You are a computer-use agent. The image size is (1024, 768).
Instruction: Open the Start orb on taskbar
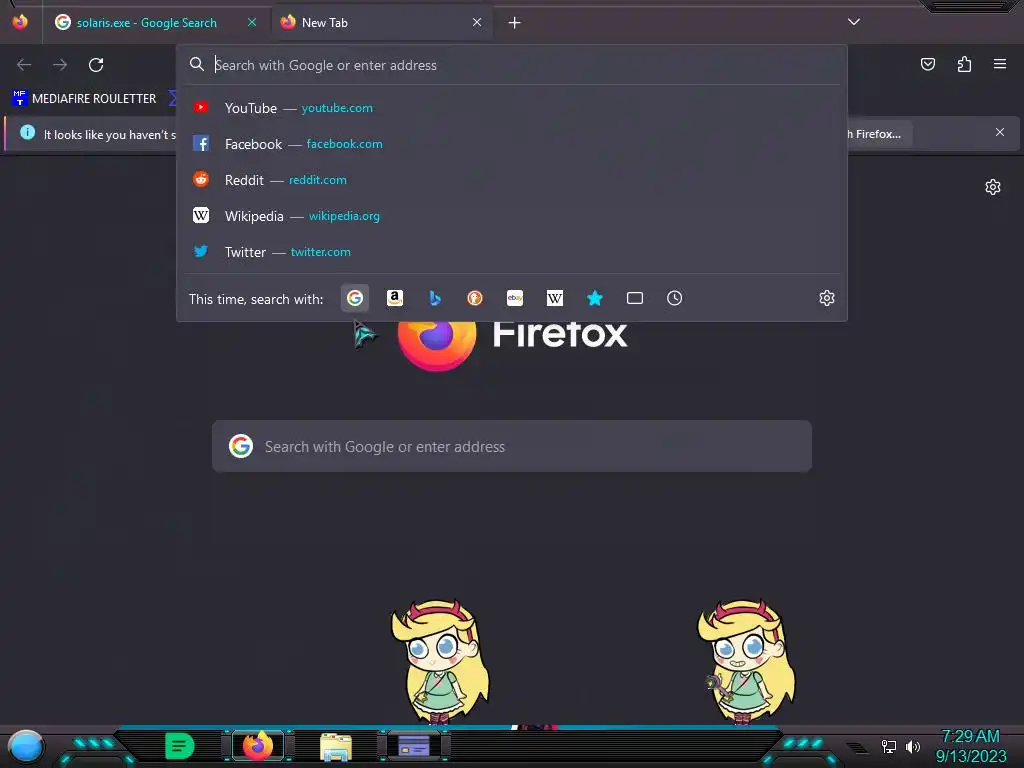click(26, 746)
